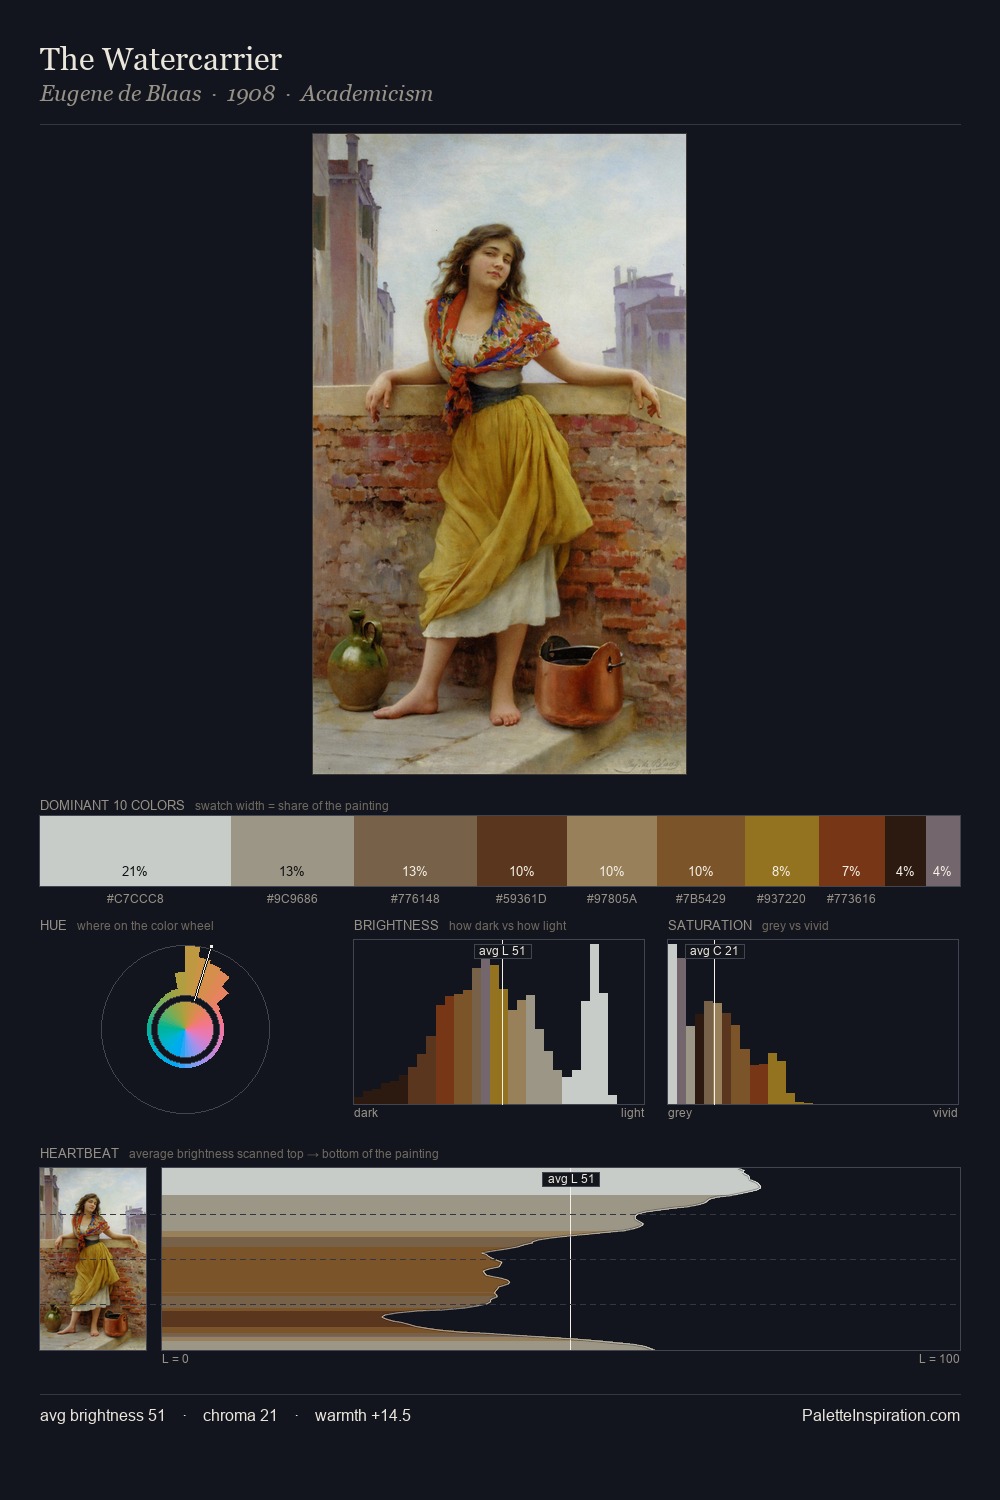
Task: Click 'DOMINANT 10 COLORS' heading
Action: tap(112, 805)
